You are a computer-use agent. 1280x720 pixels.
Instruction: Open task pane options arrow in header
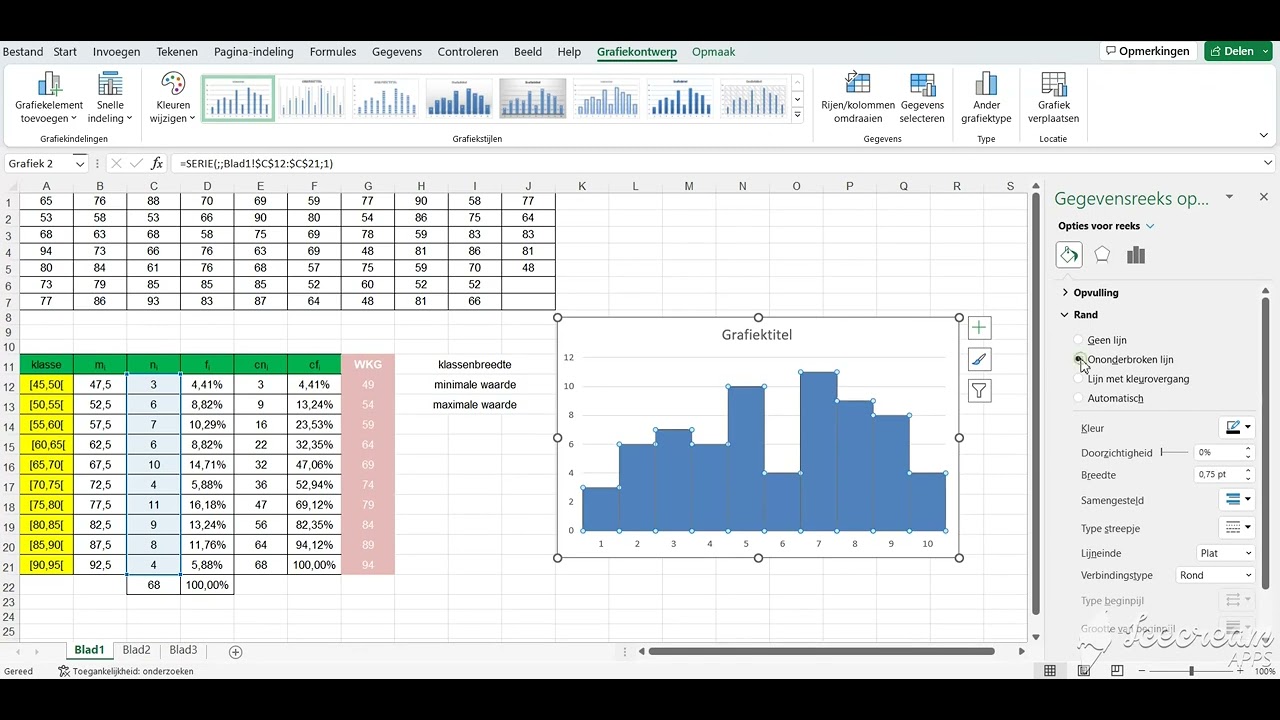tap(1229, 197)
